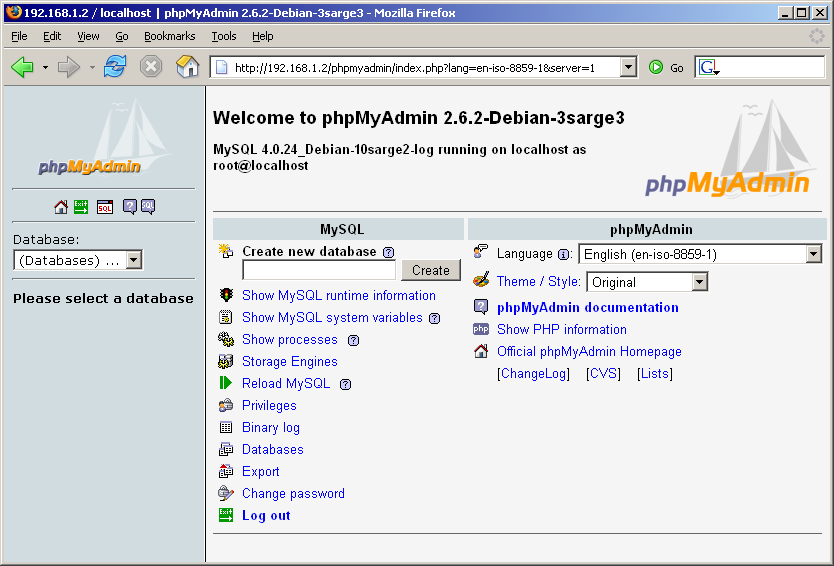This screenshot has width=834, height=566.
Task: Open the Tools menu
Action: point(224,36)
